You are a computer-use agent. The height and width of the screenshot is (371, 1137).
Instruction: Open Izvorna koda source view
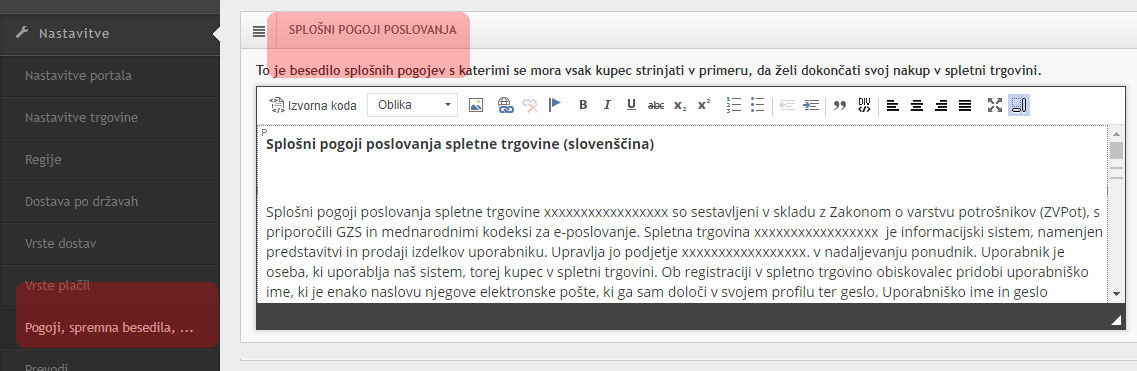point(313,105)
